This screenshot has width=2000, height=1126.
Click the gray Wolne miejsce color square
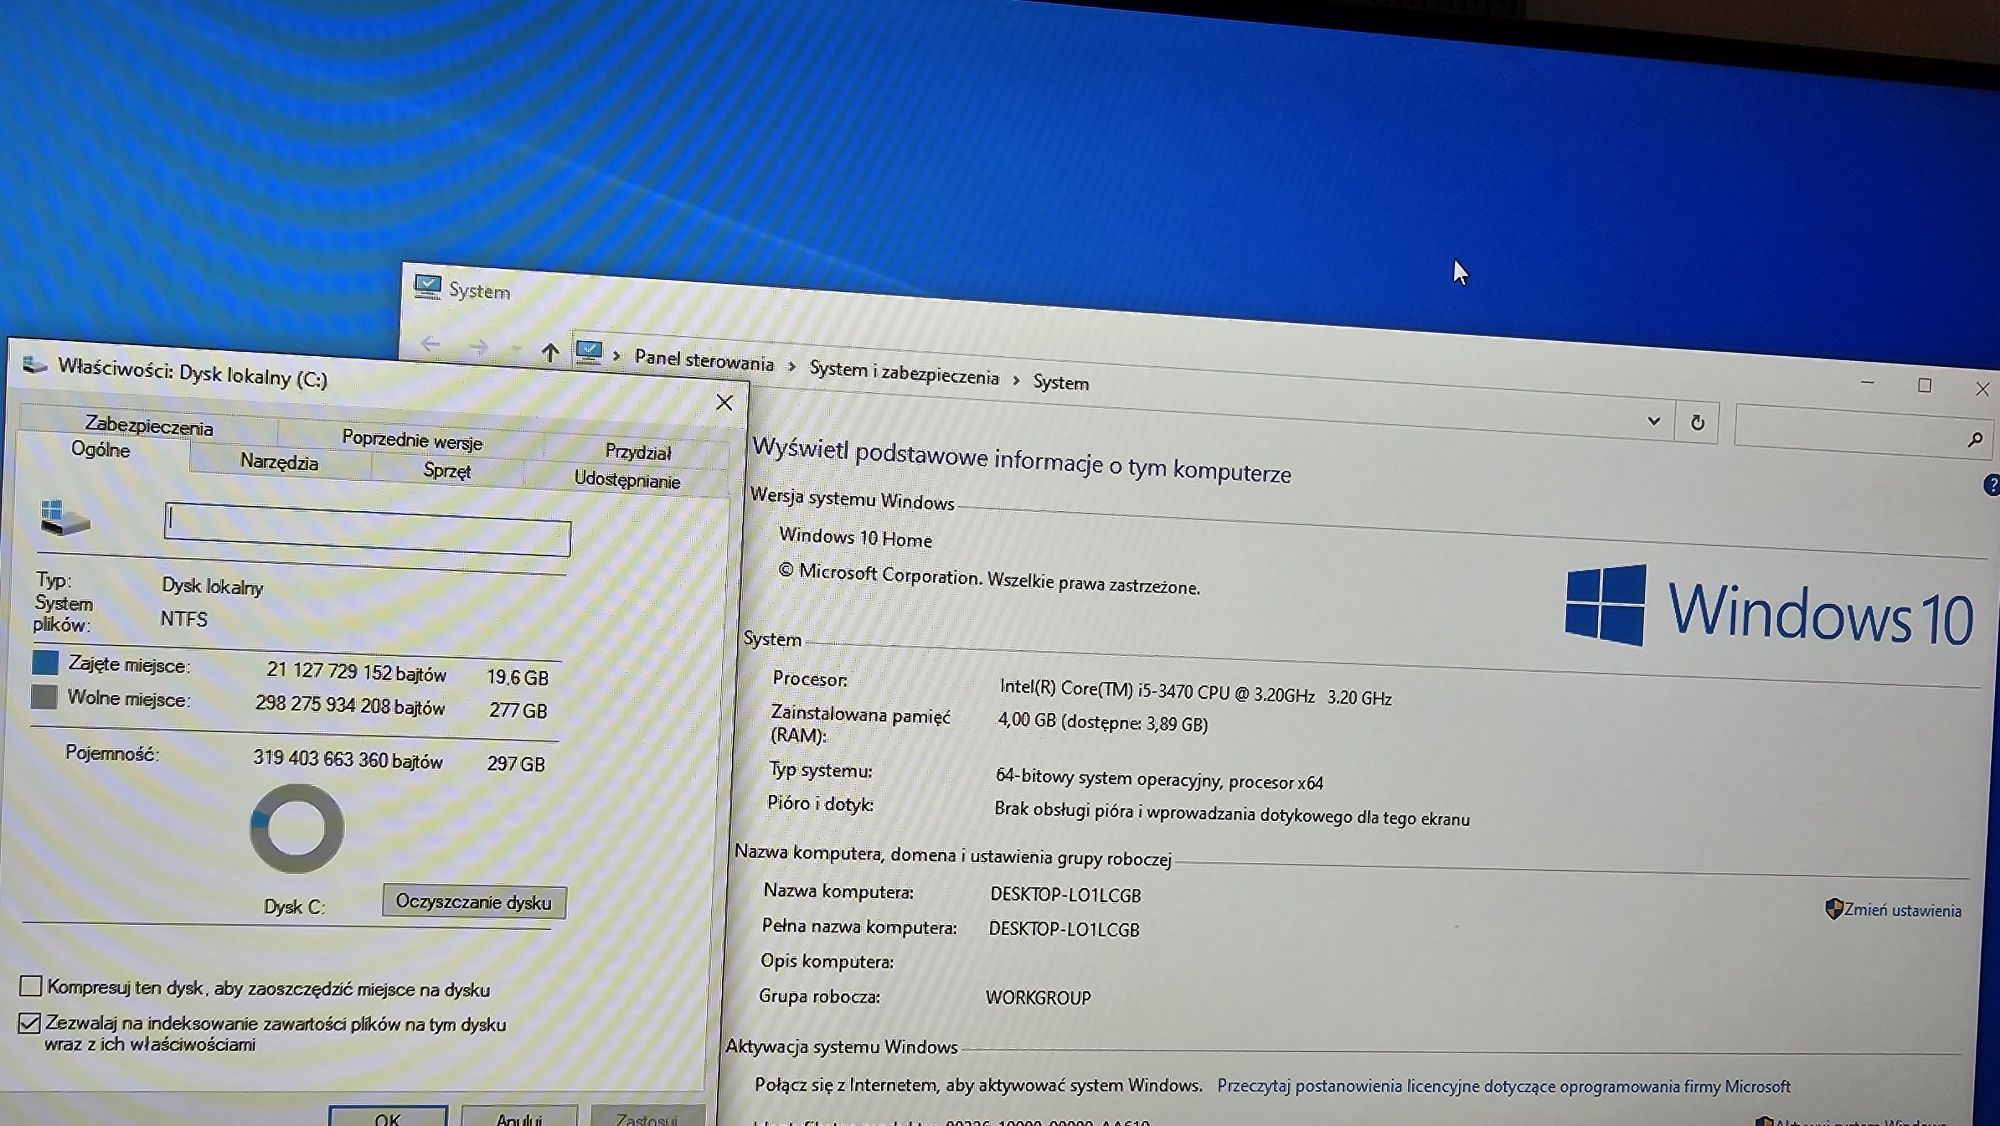(x=44, y=696)
